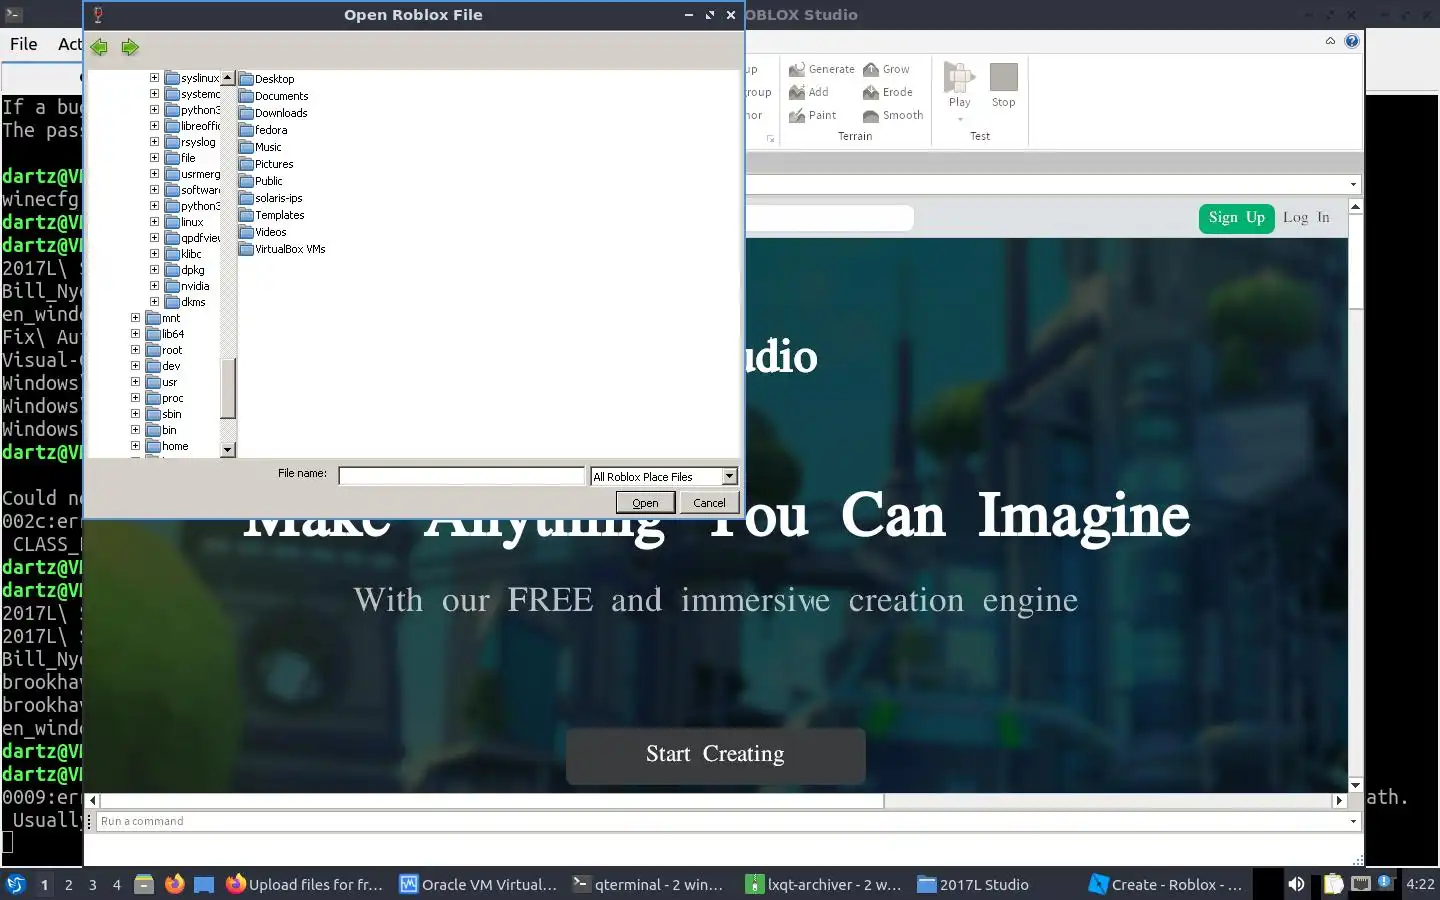Click the Log In link
The image size is (1440, 900).
tap(1306, 218)
